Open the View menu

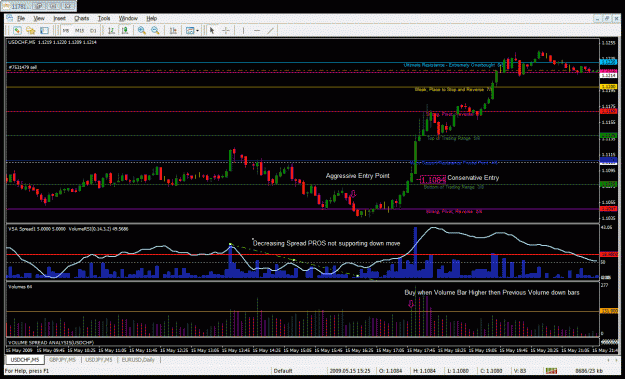pyautogui.click(x=39, y=18)
